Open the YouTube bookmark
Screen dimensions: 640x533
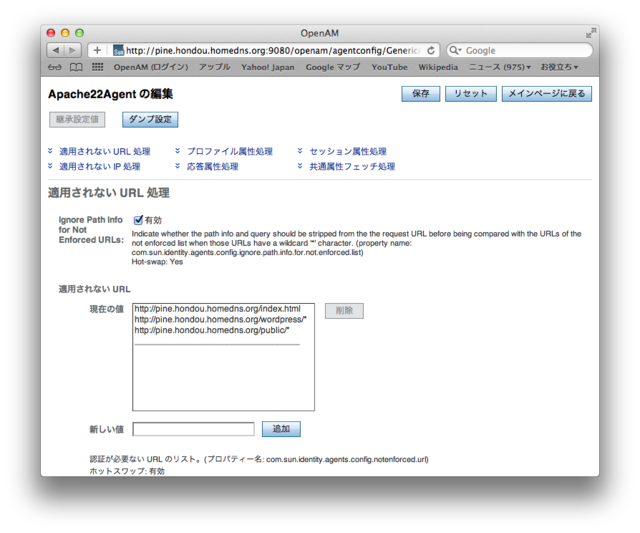389,67
